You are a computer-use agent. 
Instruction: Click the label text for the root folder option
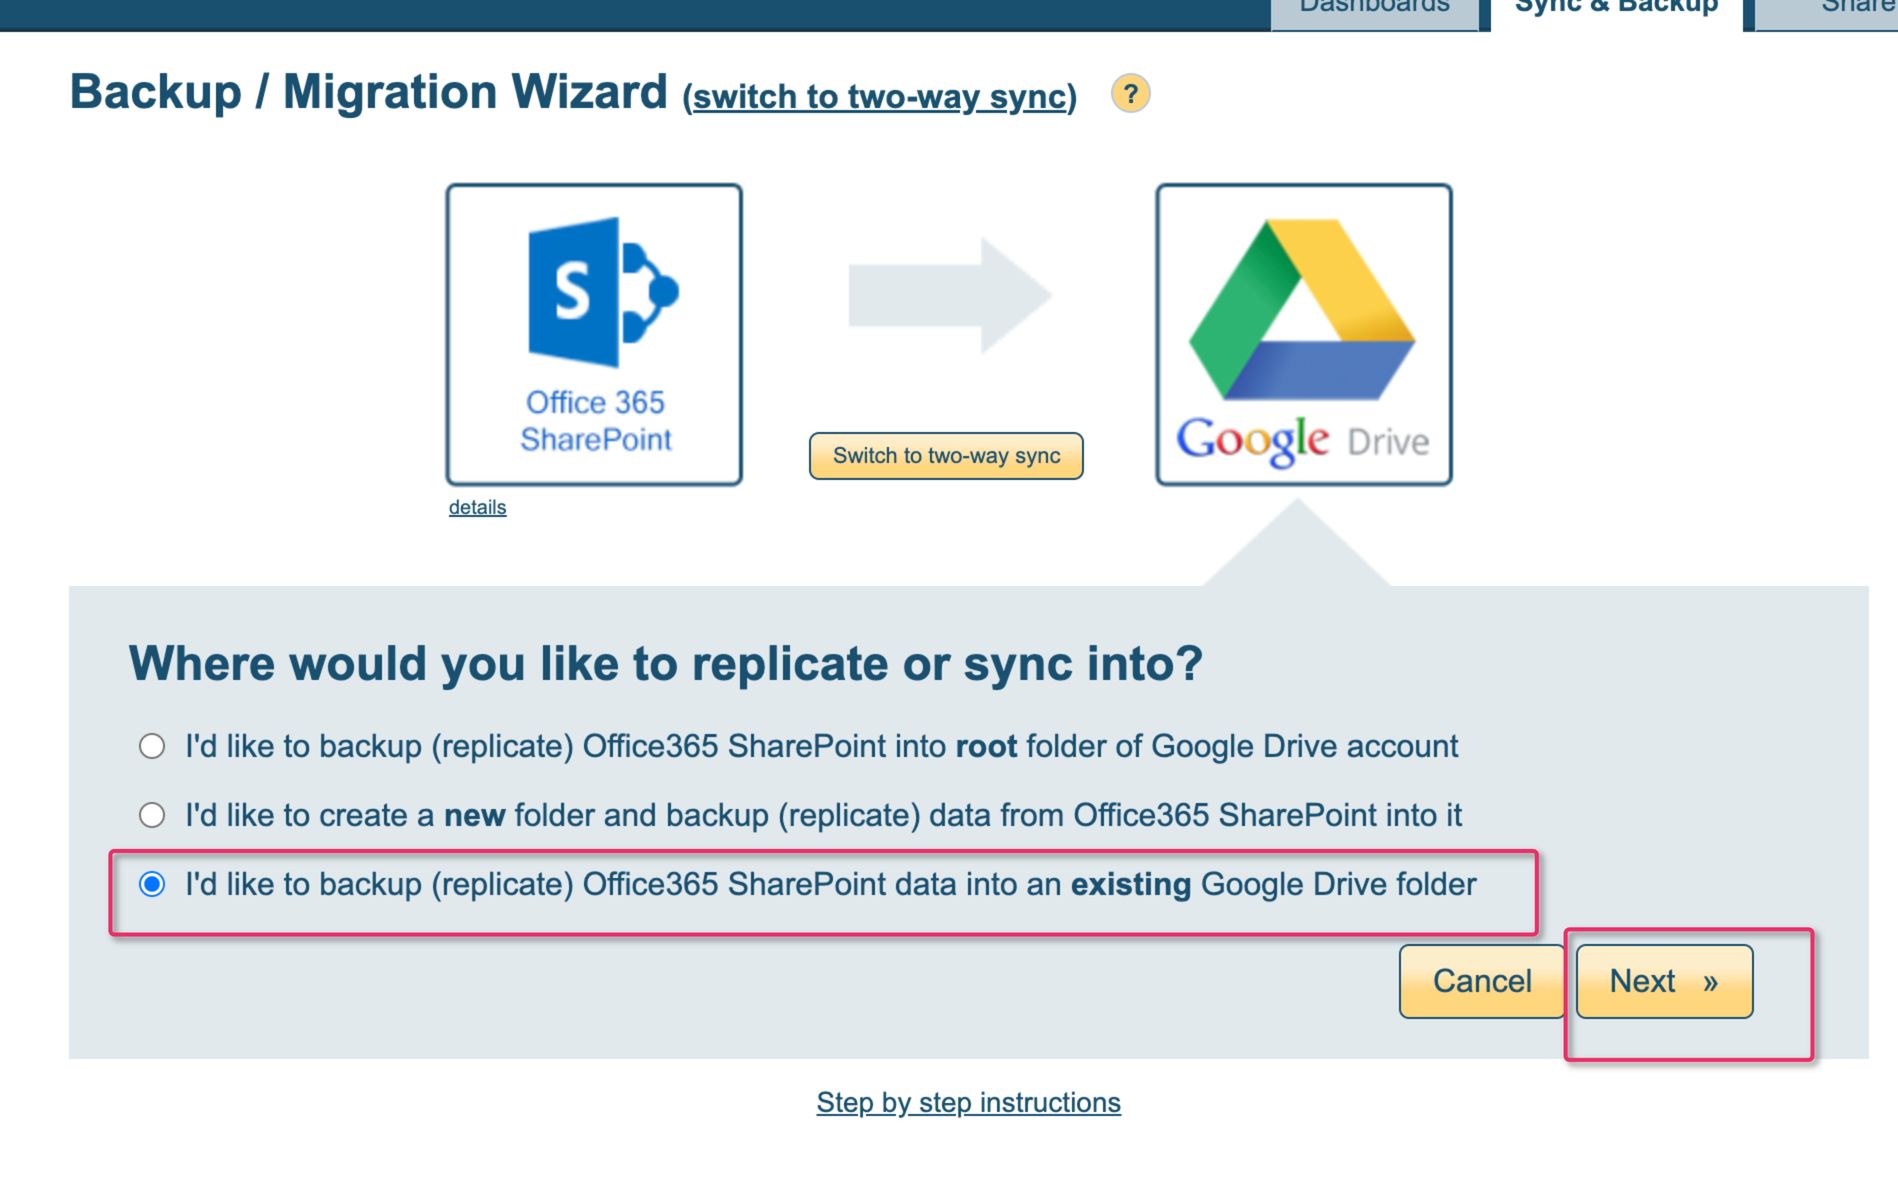[x=820, y=746]
